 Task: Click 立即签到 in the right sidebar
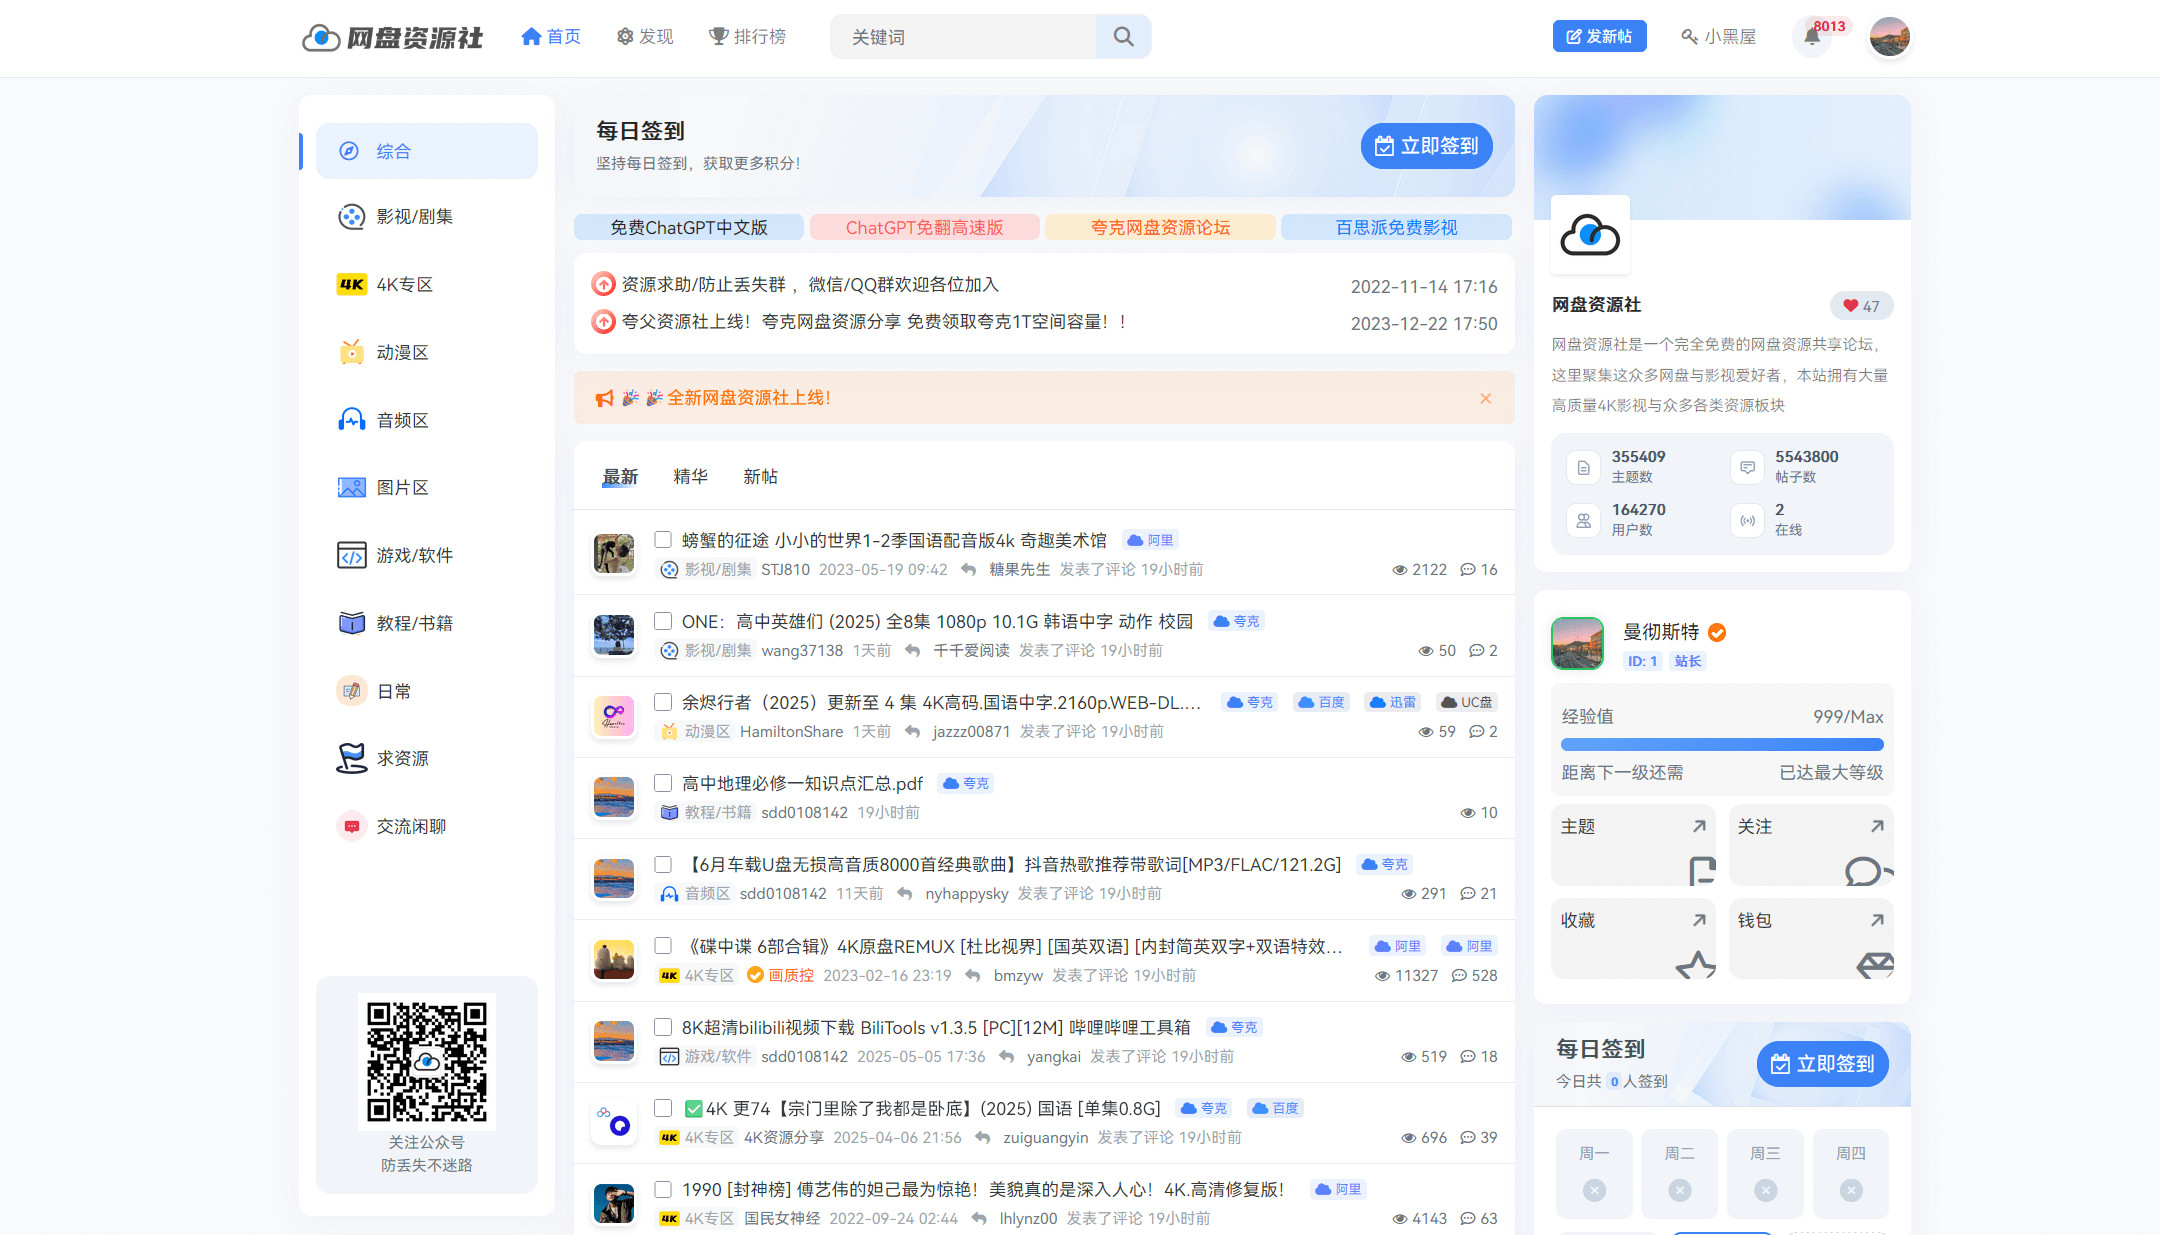pyautogui.click(x=1822, y=1064)
